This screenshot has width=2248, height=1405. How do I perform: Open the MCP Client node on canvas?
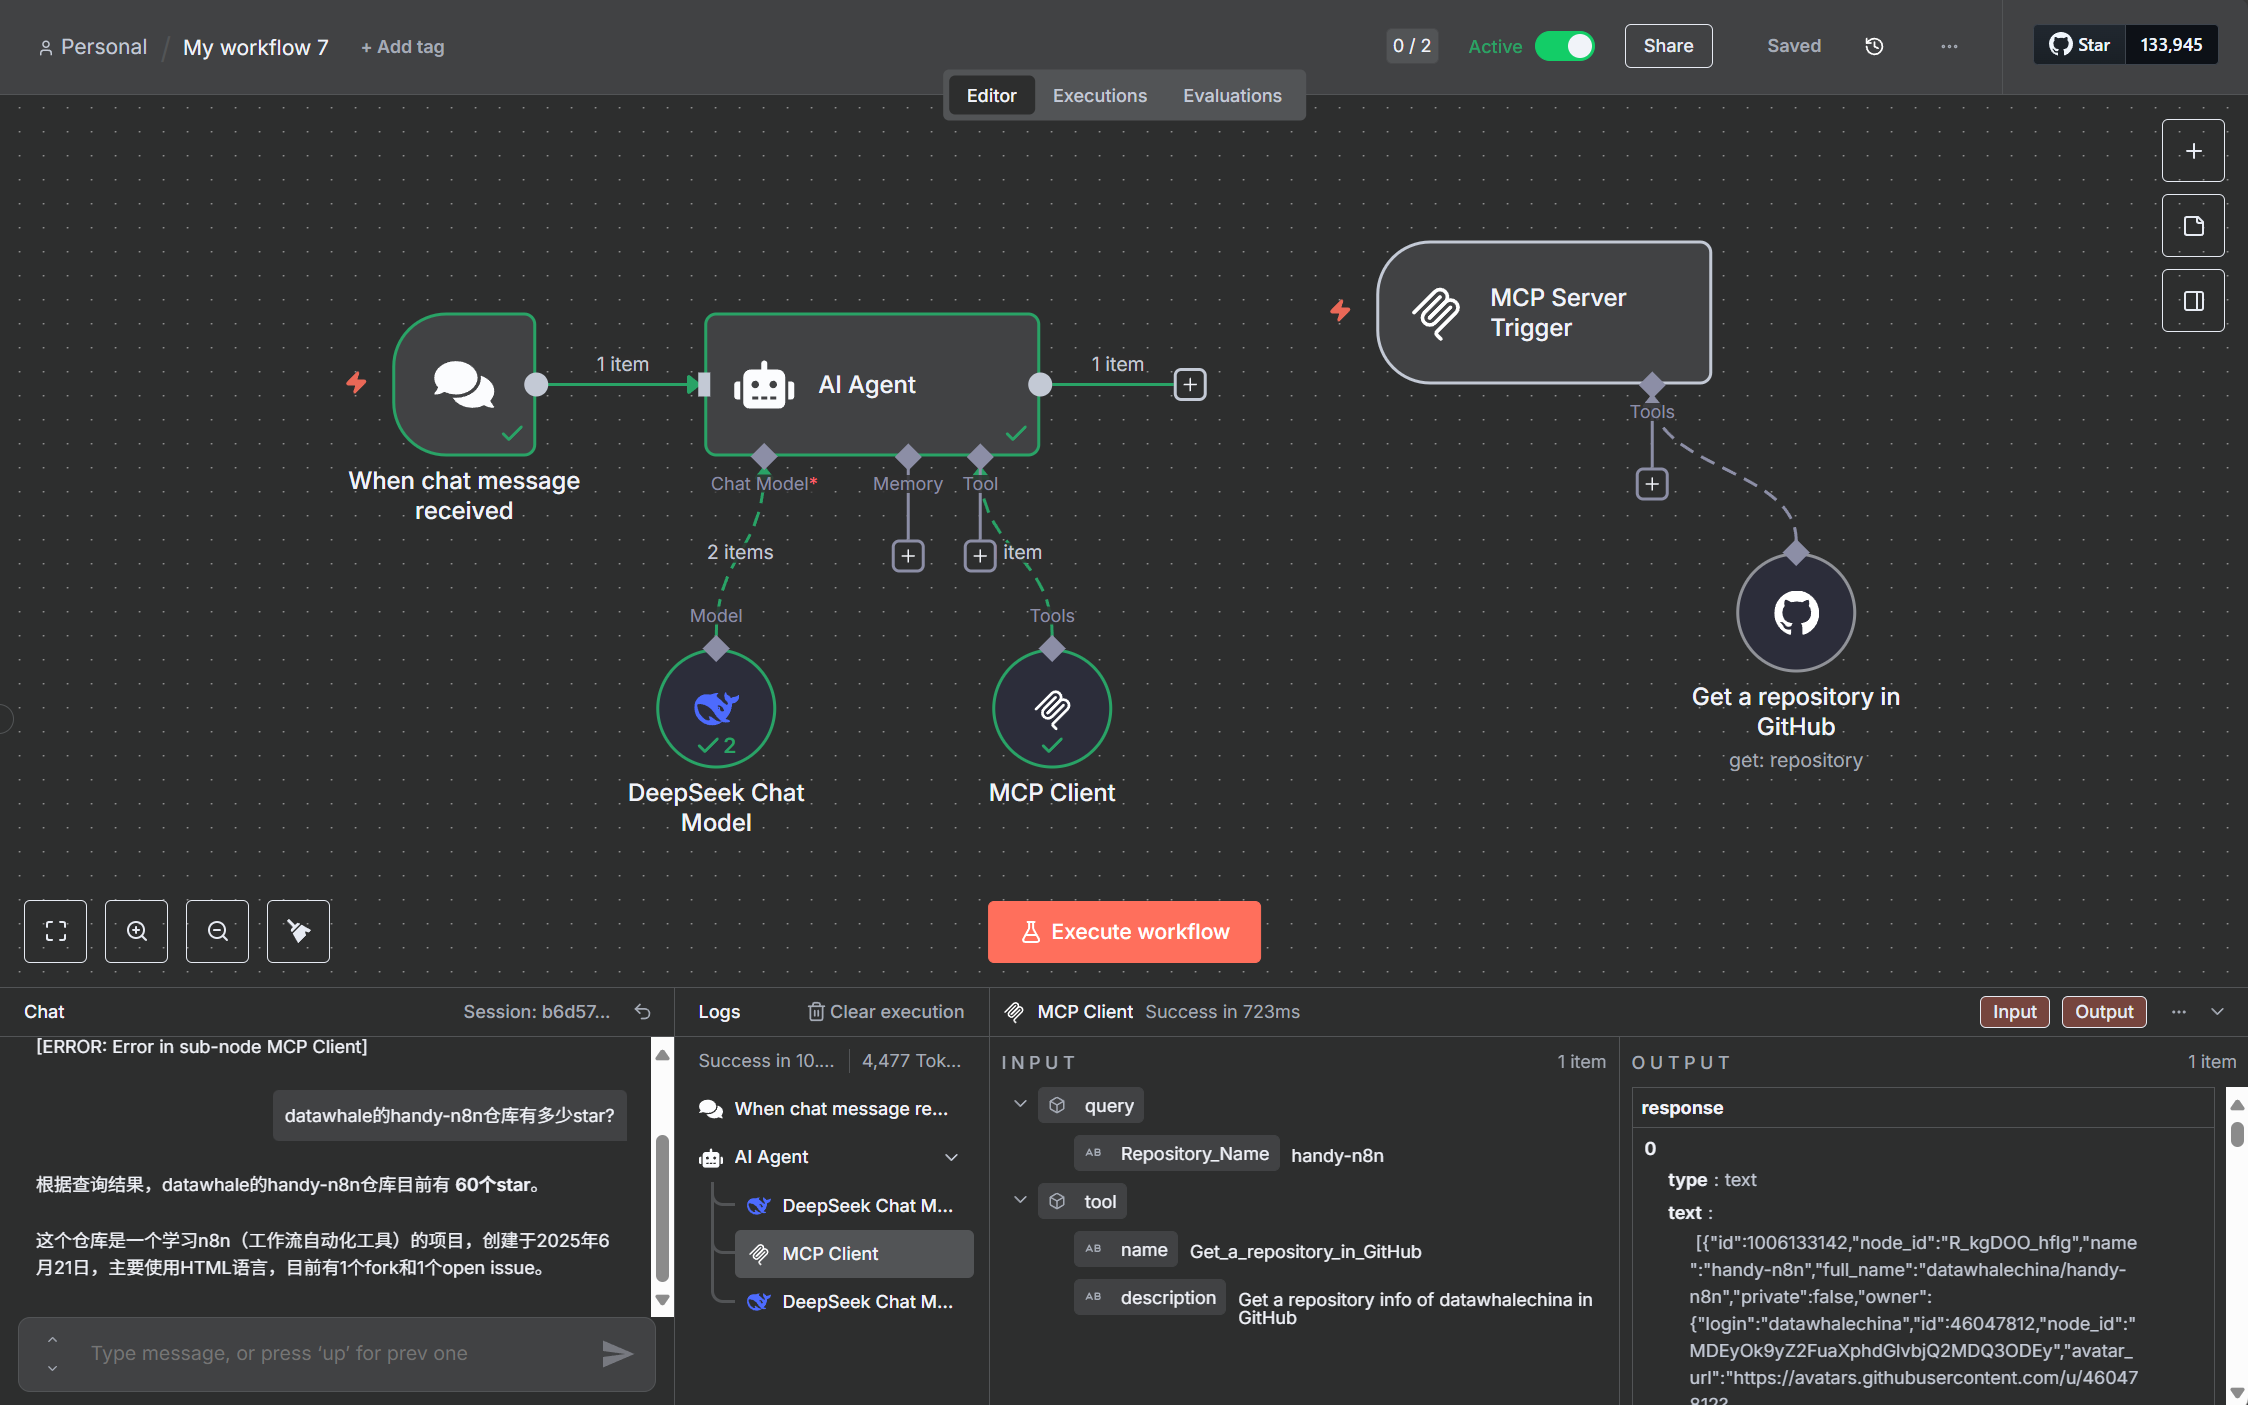pos(1052,709)
